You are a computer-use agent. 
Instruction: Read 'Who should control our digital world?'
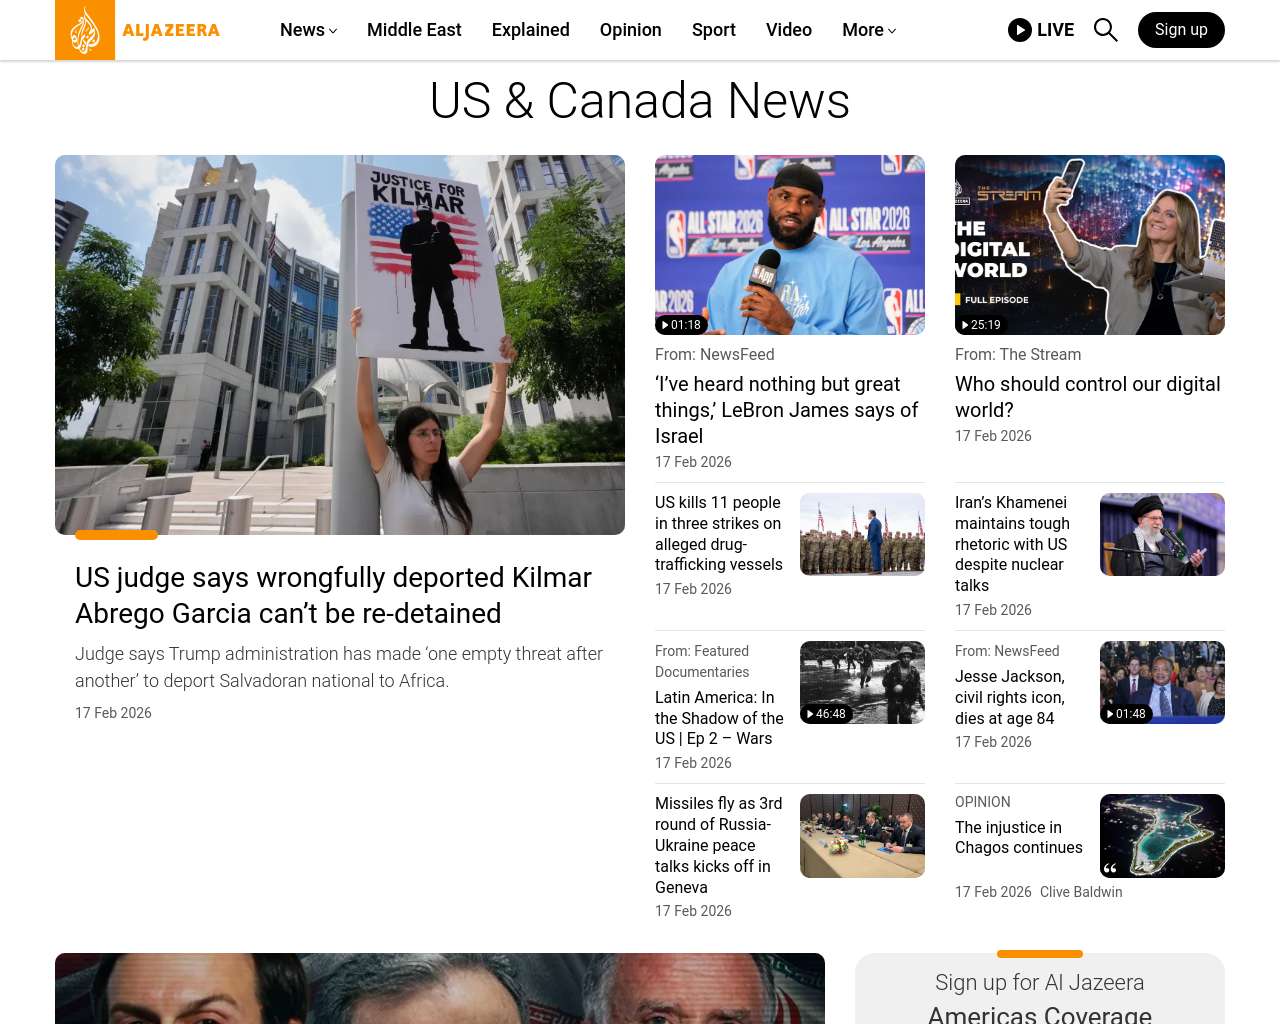[x=1088, y=397]
